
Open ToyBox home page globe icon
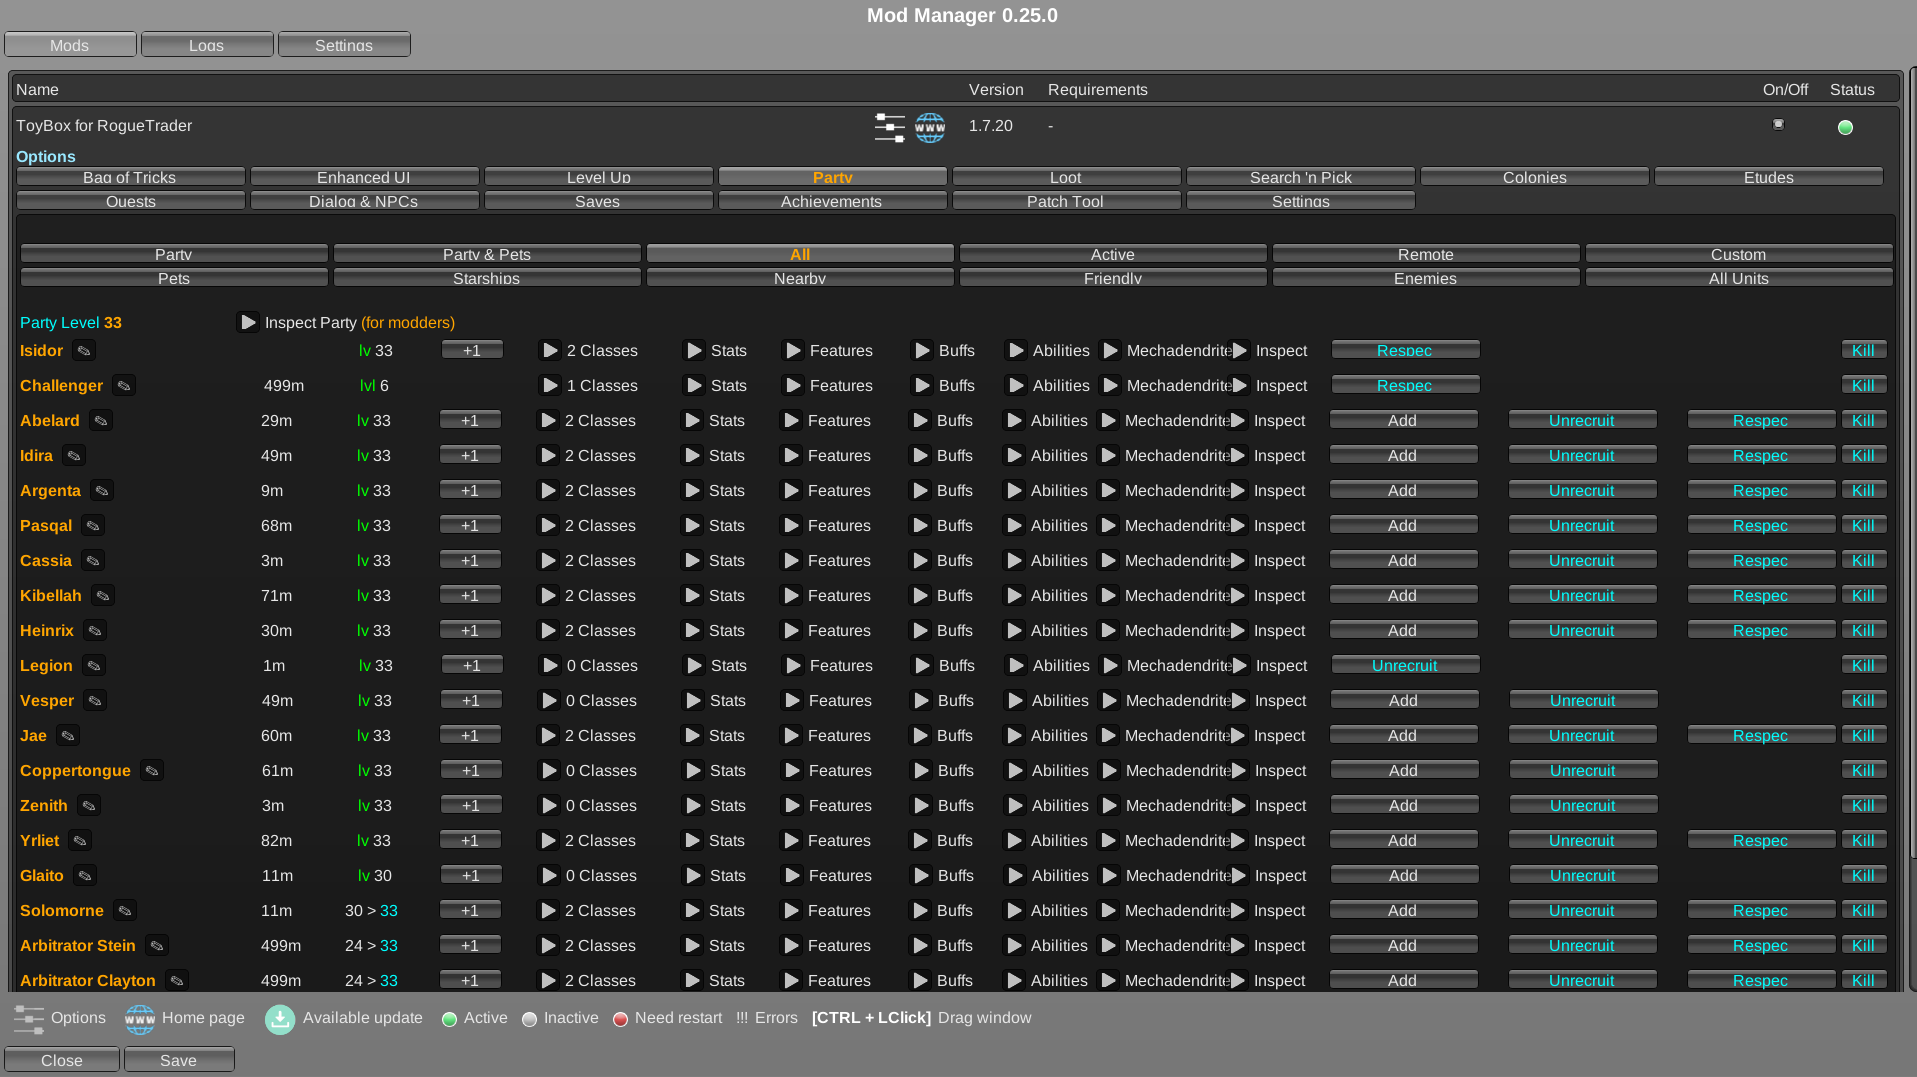point(930,127)
